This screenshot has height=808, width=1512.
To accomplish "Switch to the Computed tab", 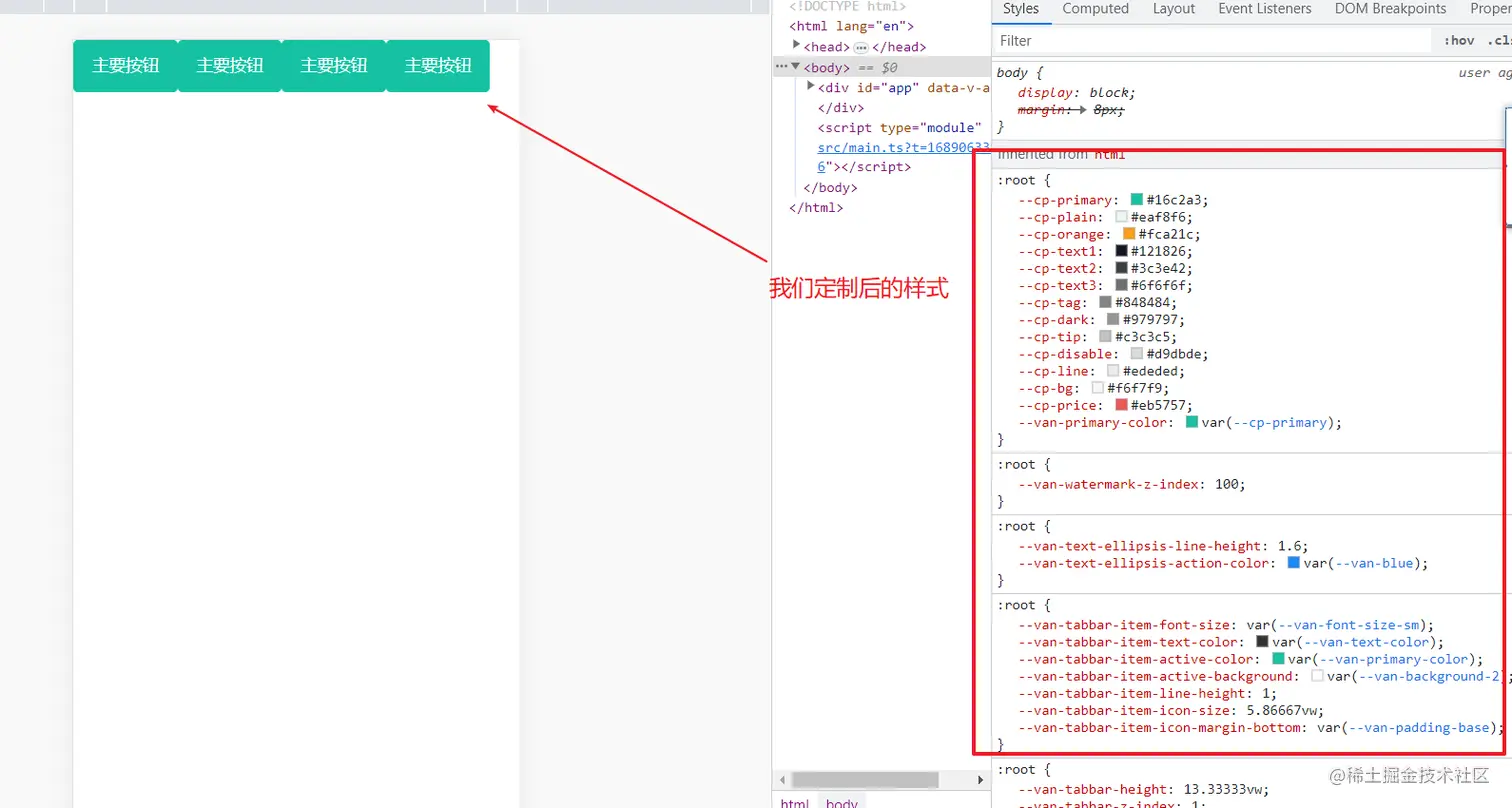I will coord(1095,9).
